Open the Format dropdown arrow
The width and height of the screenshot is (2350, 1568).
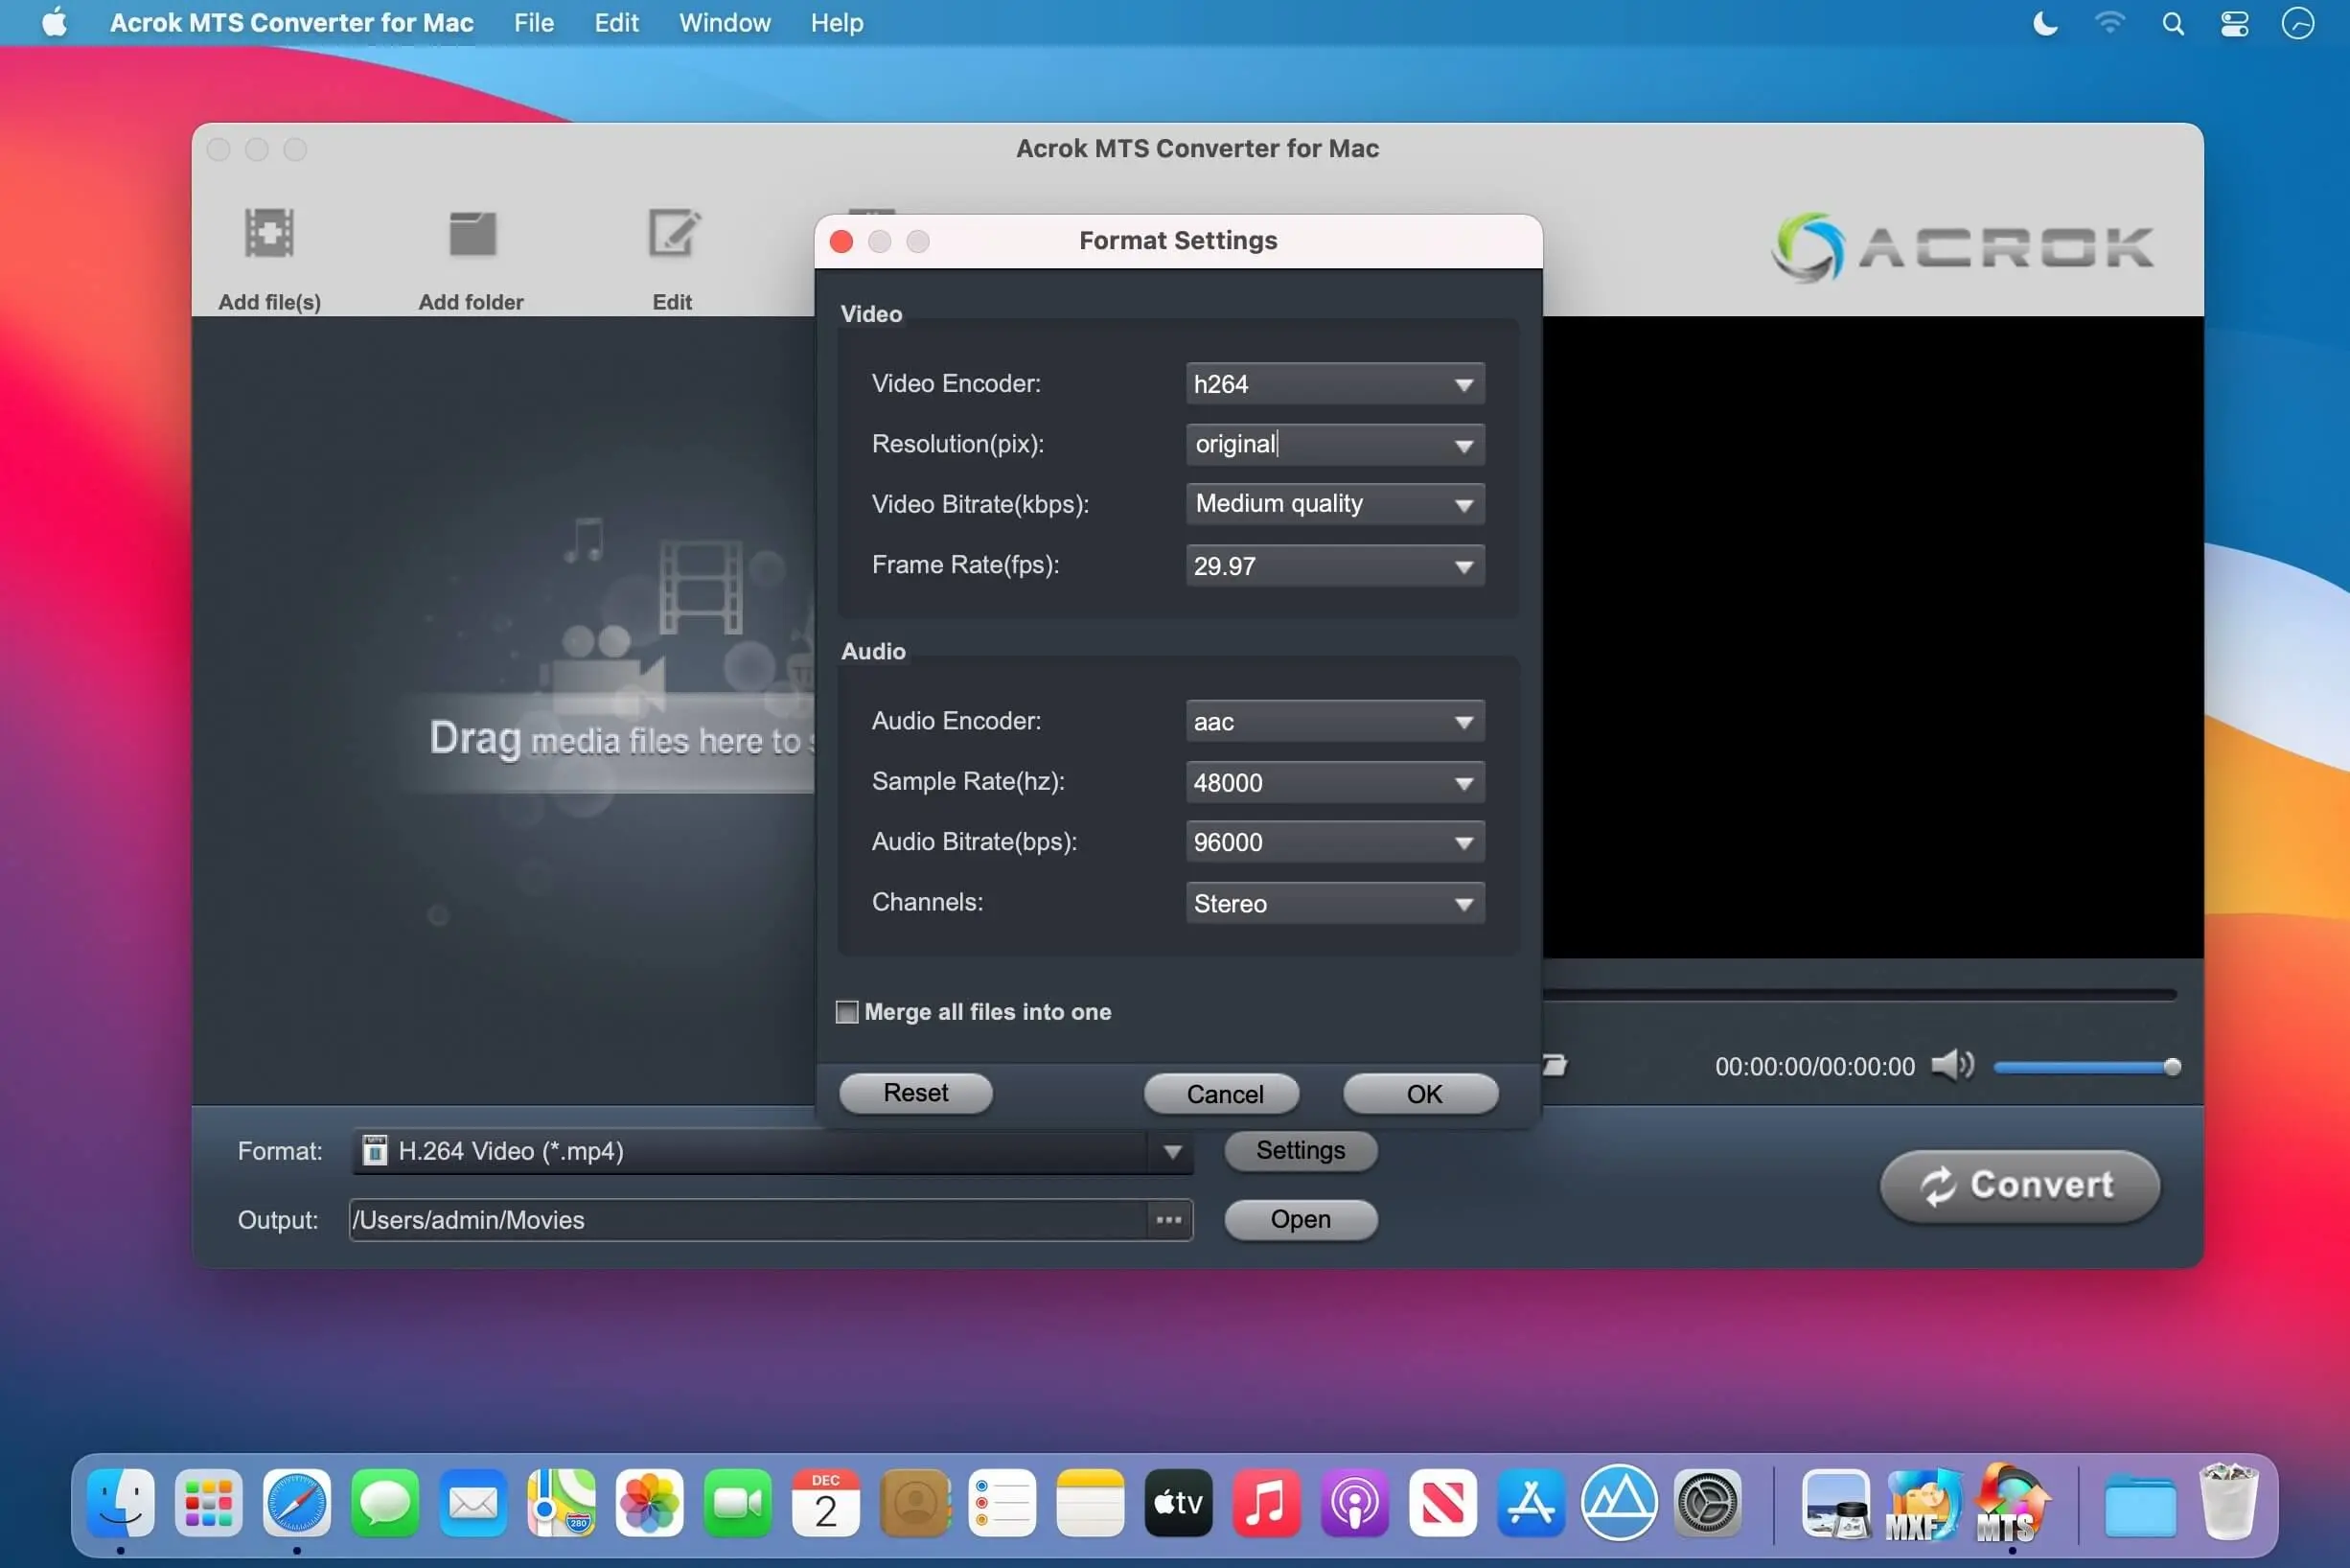tap(1172, 1152)
